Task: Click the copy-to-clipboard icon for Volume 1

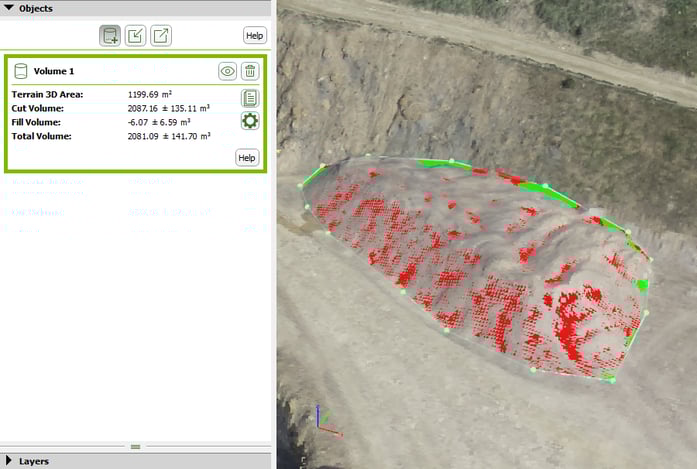Action: pyautogui.click(x=250, y=98)
